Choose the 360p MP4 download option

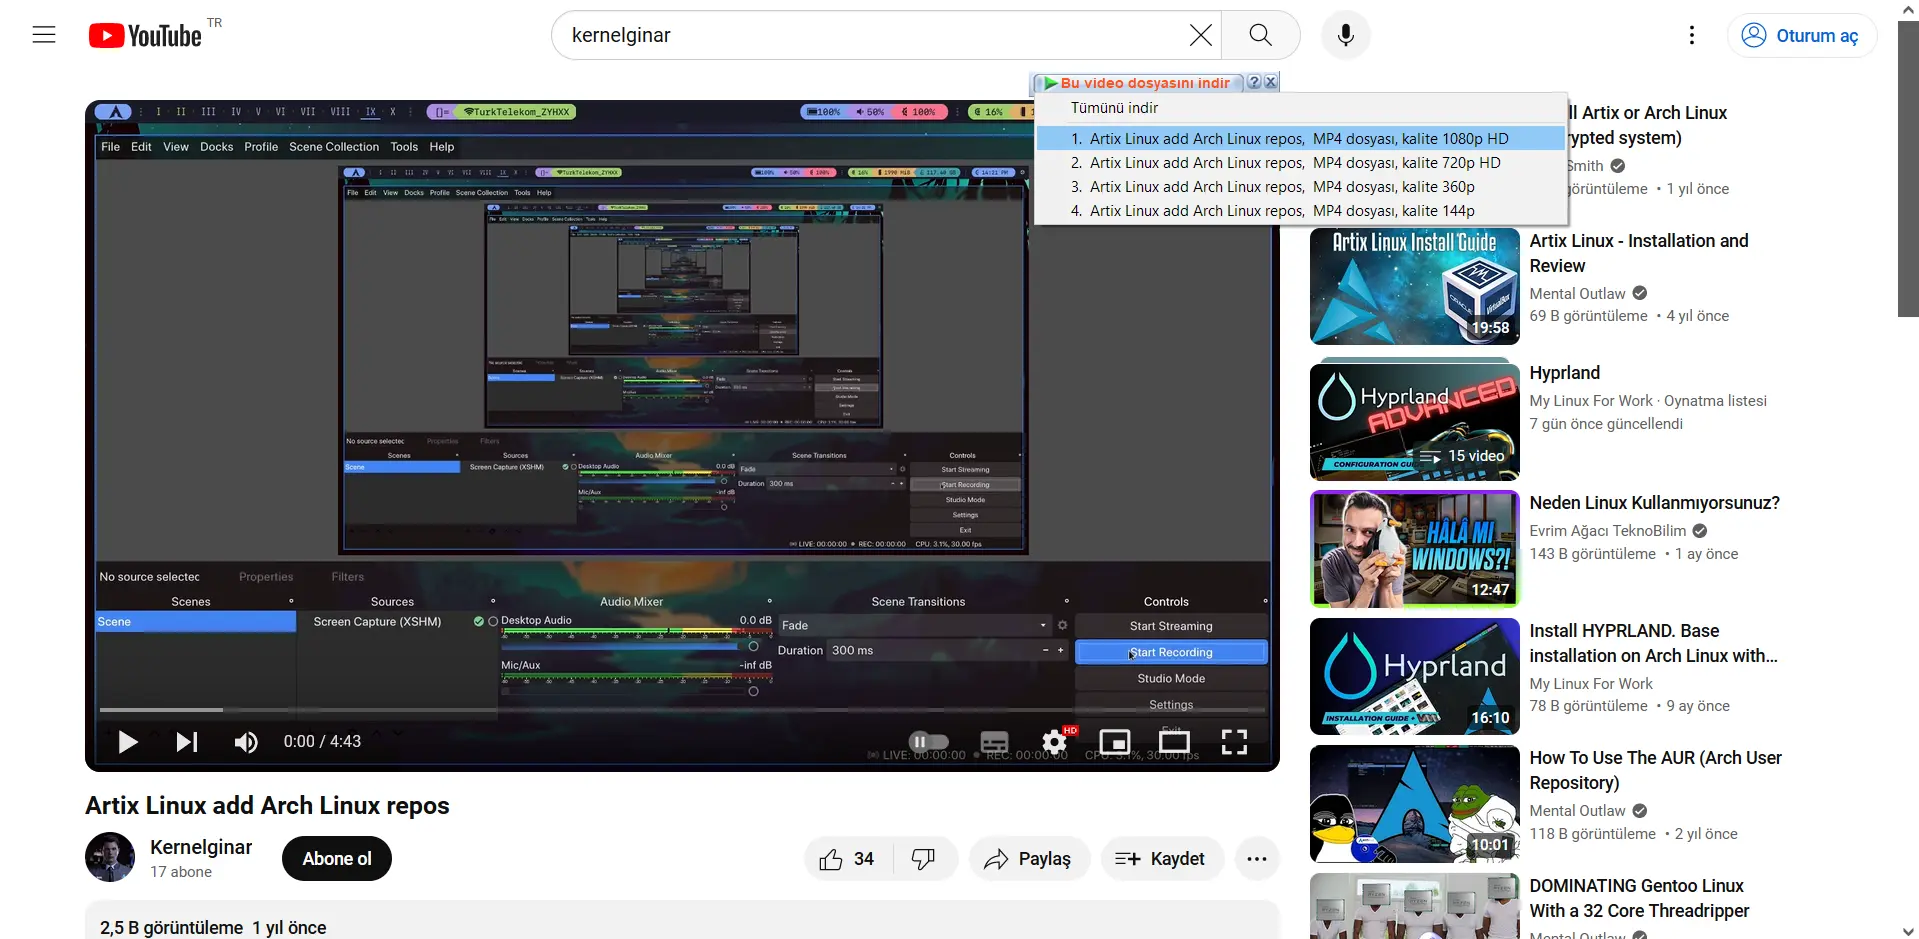pyautogui.click(x=1300, y=187)
